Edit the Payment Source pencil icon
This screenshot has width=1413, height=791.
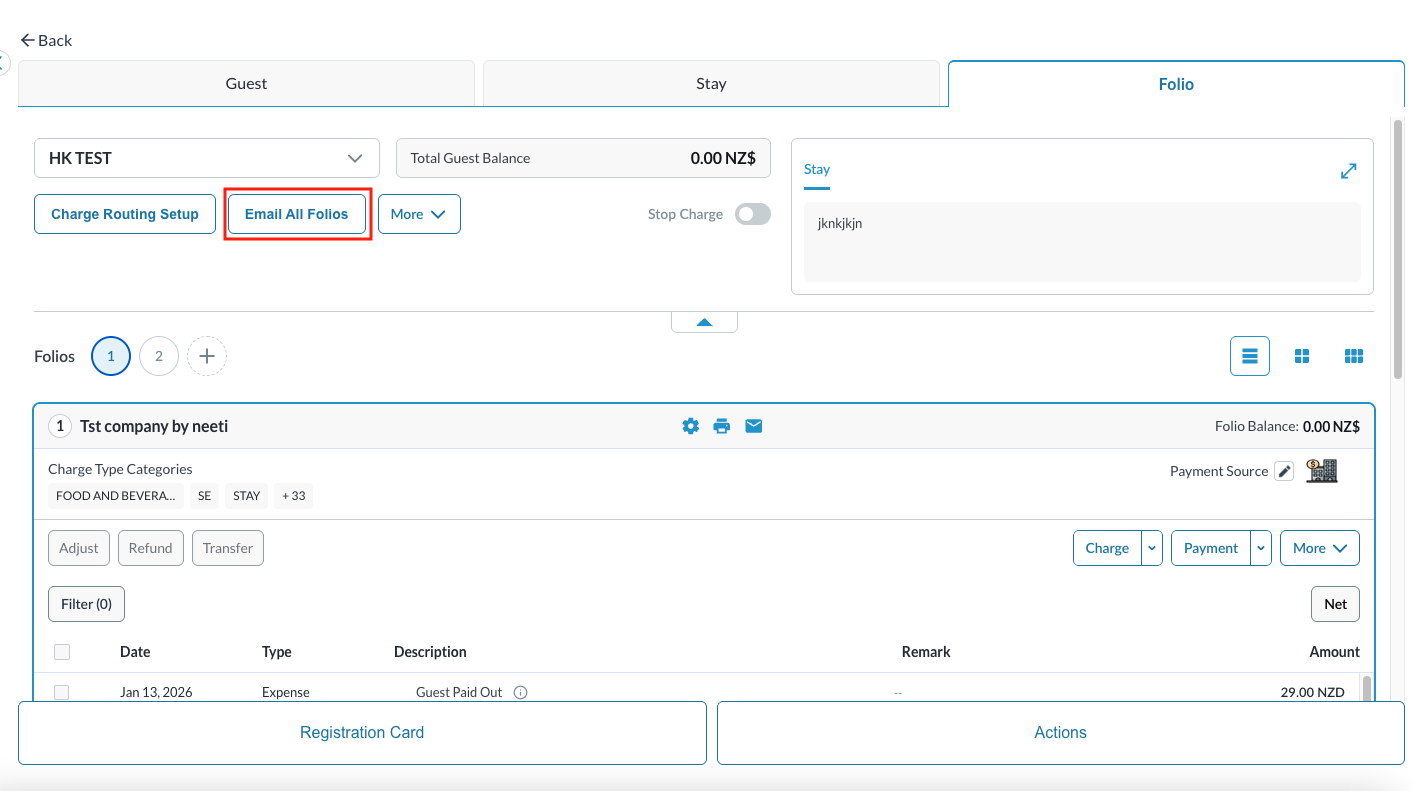click(x=1284, y=471)
